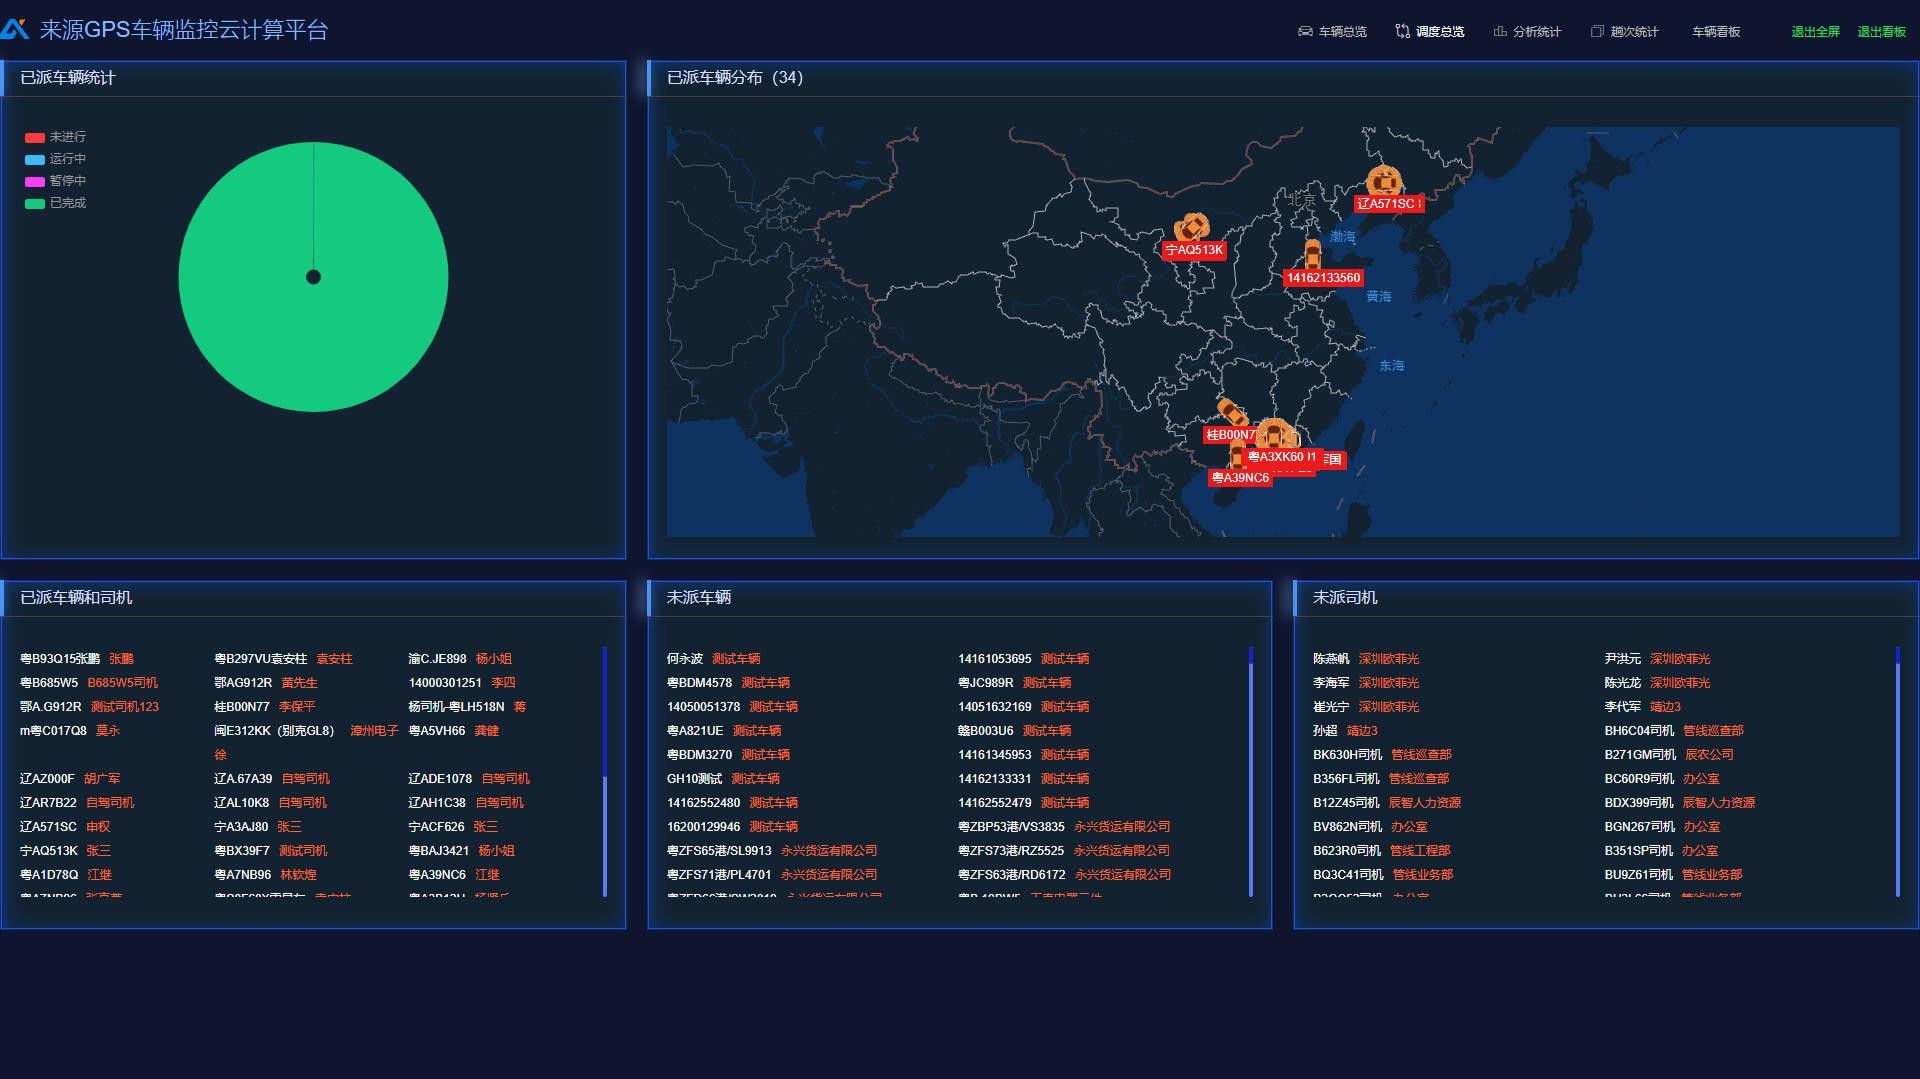Click the platform logo icon at top left

point(15,30)
